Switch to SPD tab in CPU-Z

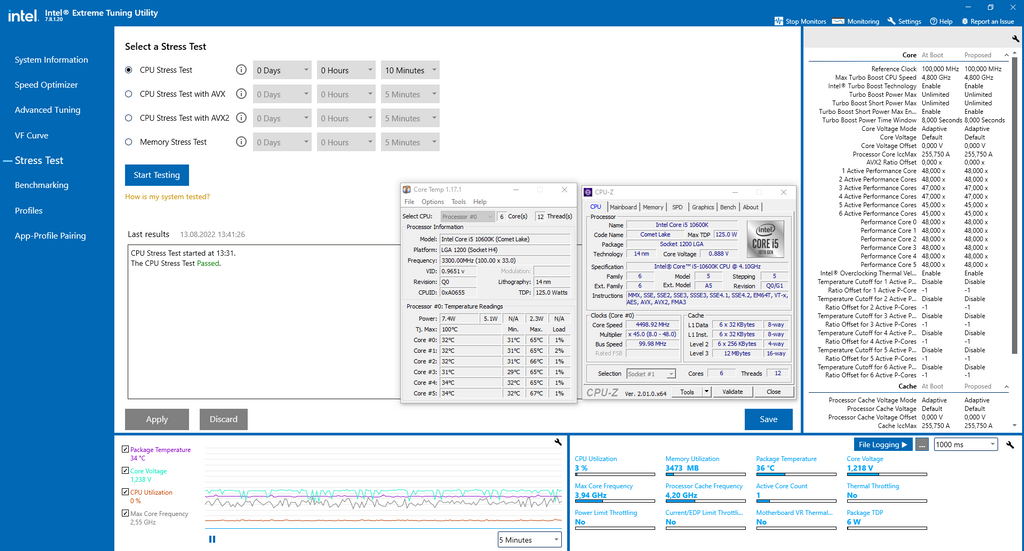click(677, 207)
